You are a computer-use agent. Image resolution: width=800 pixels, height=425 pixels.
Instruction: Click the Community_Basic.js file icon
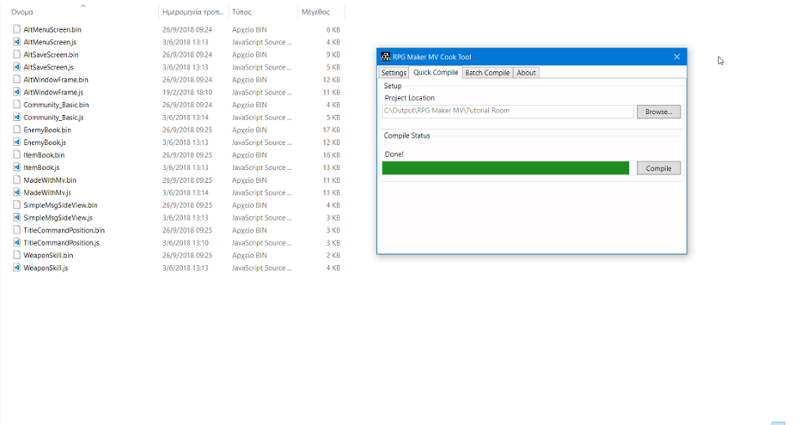click(17, 117)
